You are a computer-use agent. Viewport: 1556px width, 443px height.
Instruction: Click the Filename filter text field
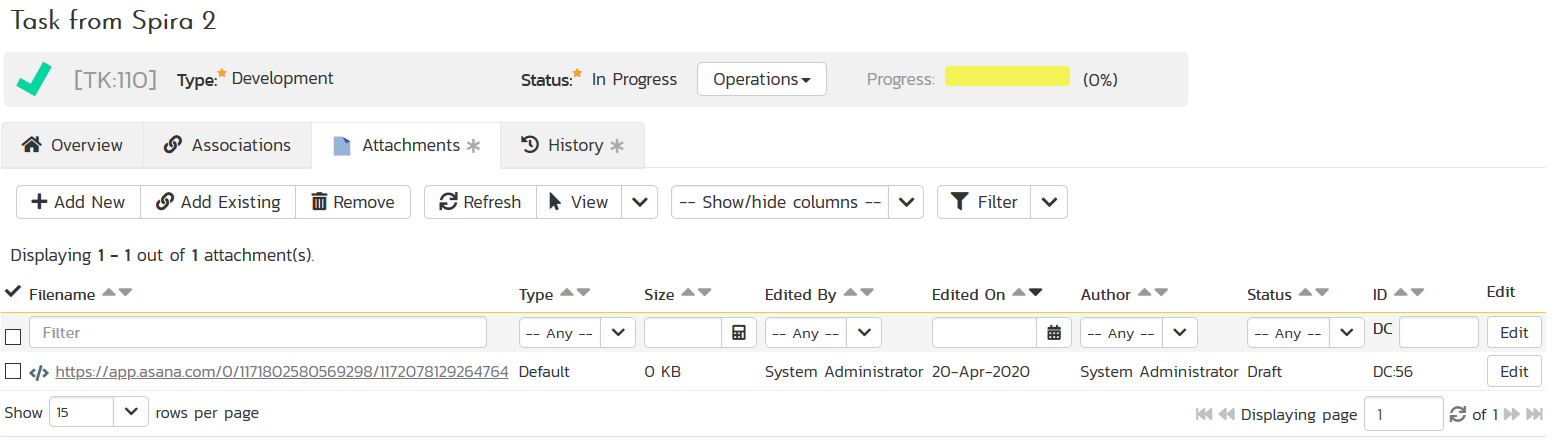258,333
